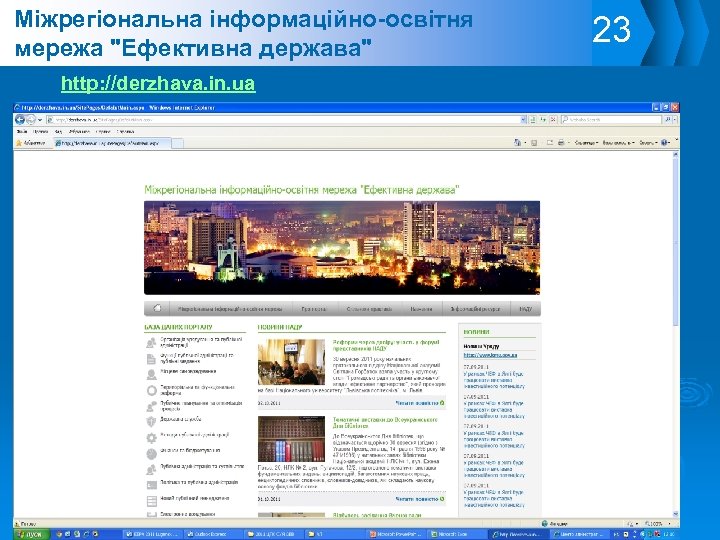Image resolution: width=720 pixels, height=540 pixels.
Task: Open the first menu in IE menu bar
Action: click(22, 131)
